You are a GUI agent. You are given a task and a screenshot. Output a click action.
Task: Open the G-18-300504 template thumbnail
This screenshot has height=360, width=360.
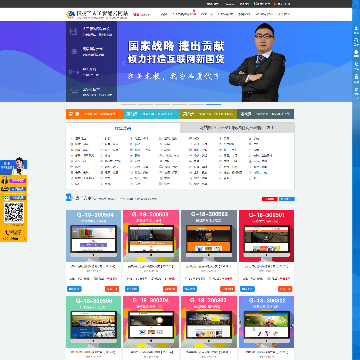tap(94, 236)
